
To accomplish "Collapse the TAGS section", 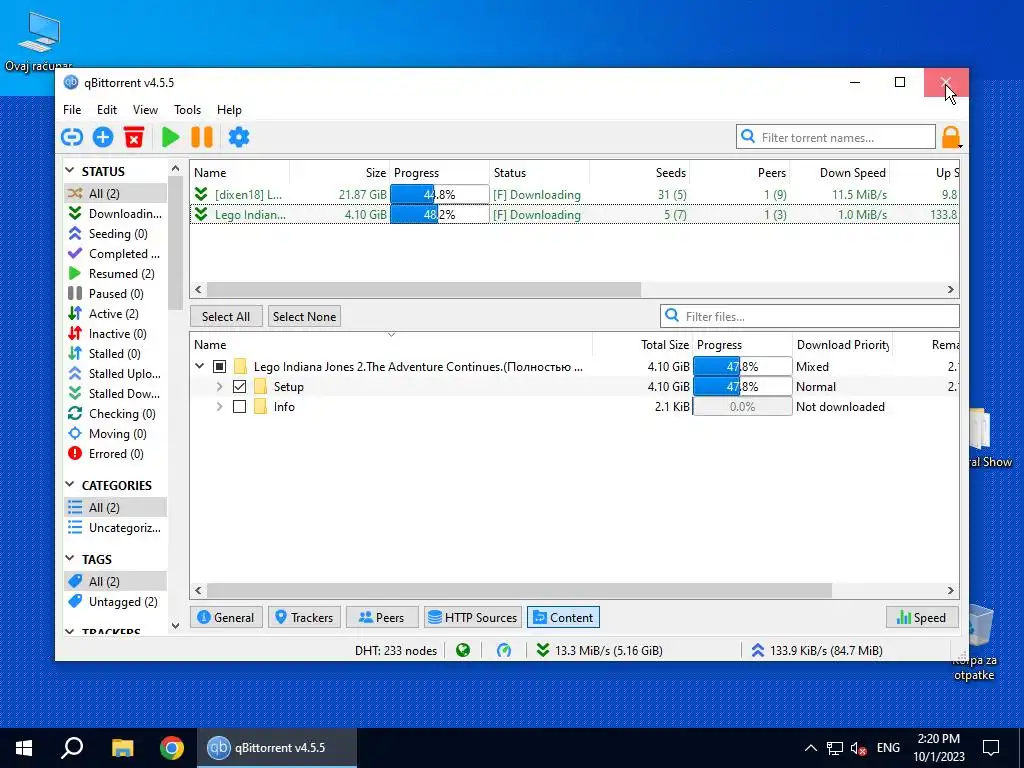I will point(70,559).
